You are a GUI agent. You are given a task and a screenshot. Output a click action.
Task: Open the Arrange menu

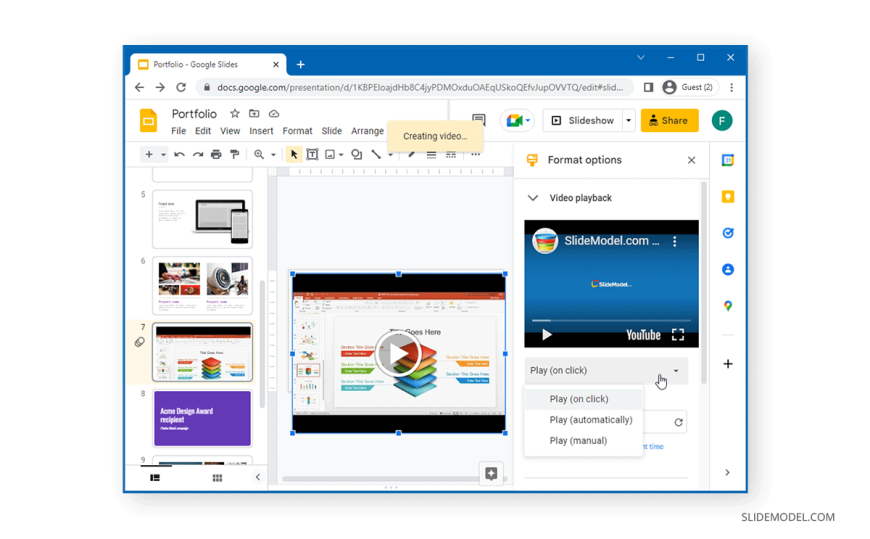pyautogui.click(x=367, y=131)
